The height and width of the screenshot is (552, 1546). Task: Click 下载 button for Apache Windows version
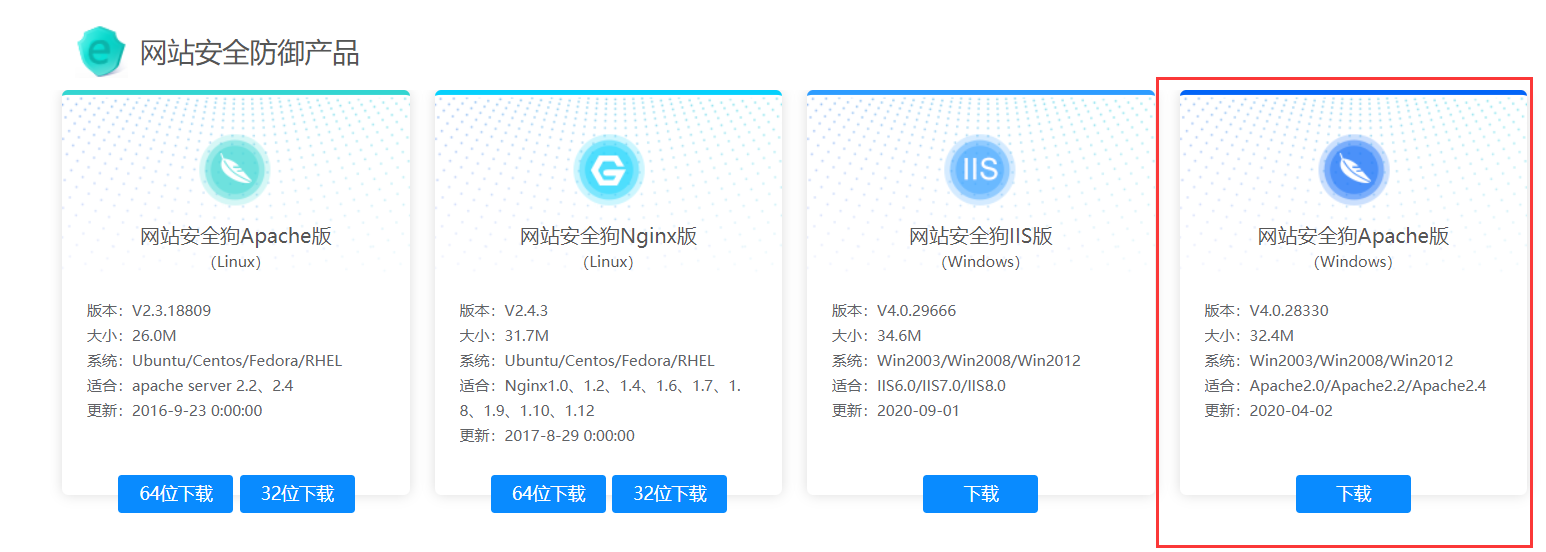point(1353,494)
